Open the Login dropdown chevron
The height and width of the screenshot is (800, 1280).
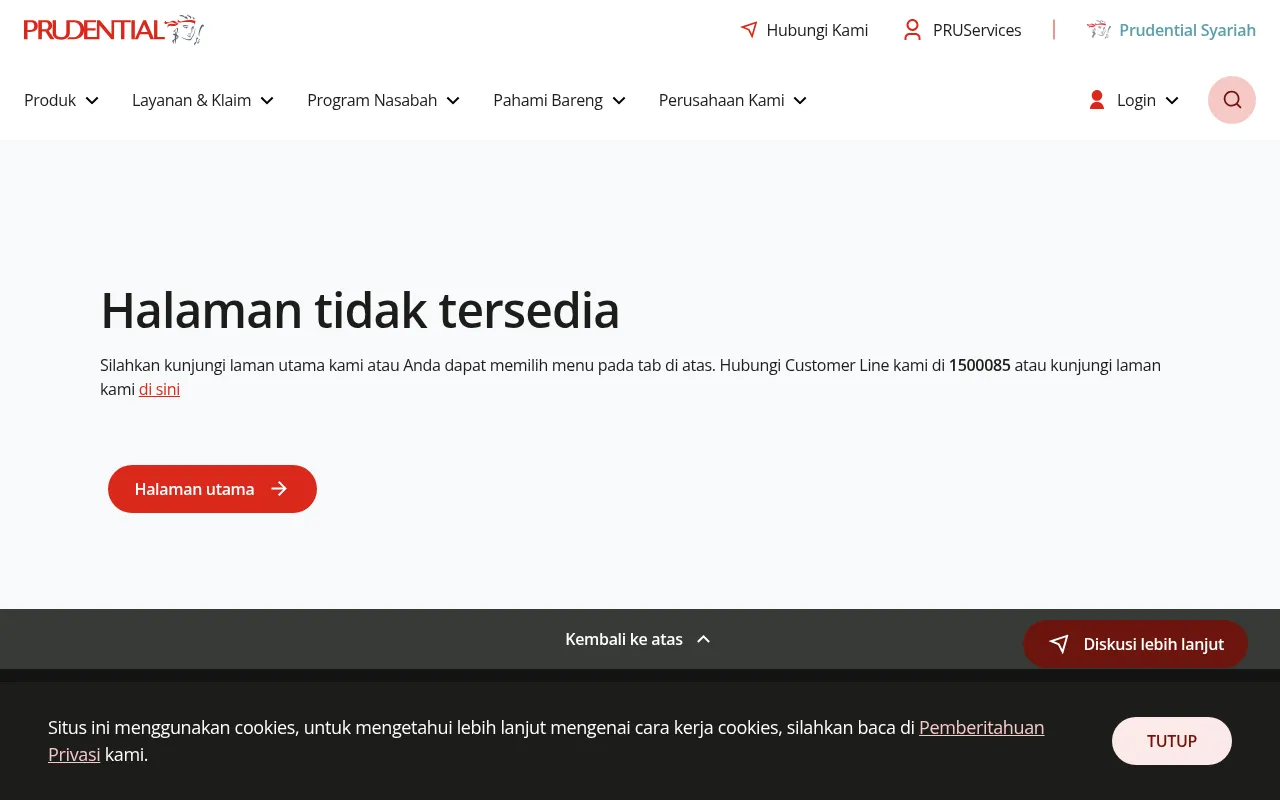[x=1172, y=100]
